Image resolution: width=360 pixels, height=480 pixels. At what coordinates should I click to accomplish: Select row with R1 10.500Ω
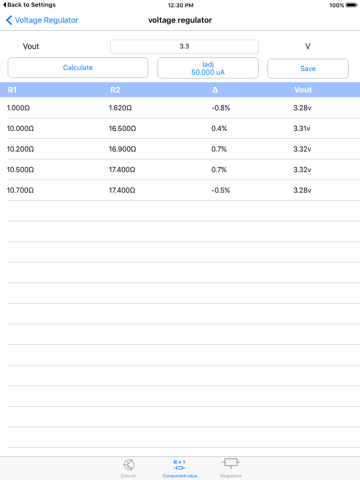click(180, 170)
